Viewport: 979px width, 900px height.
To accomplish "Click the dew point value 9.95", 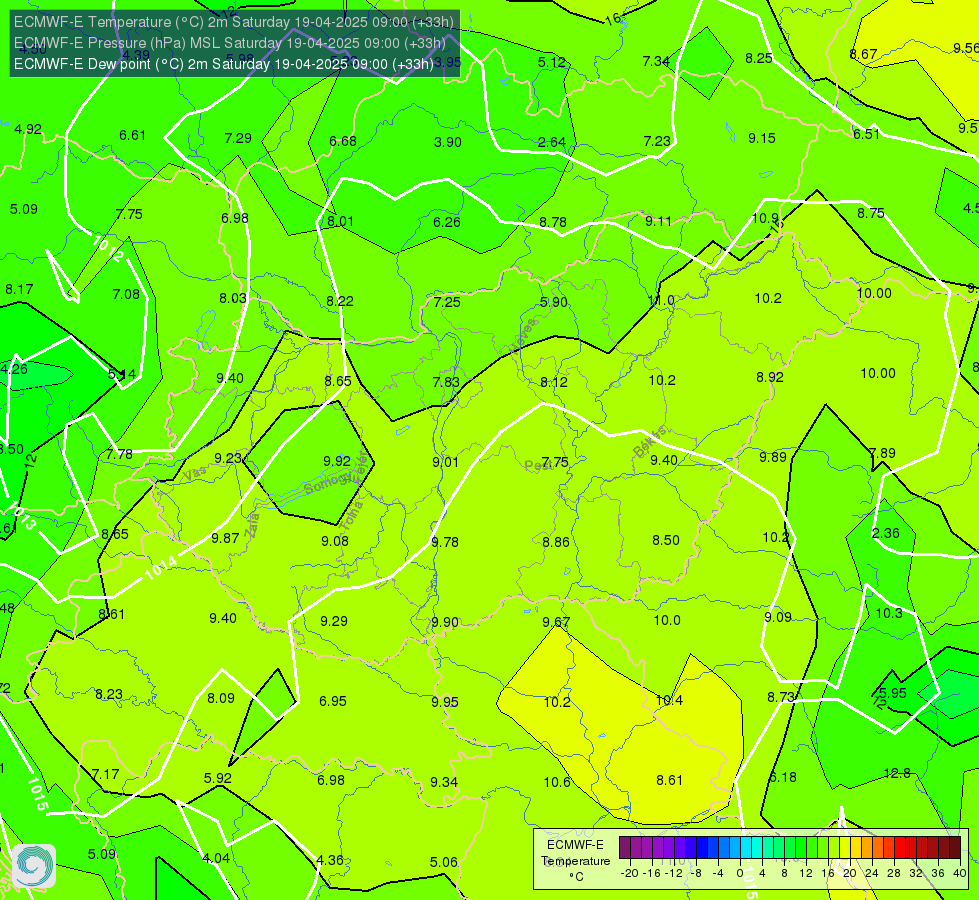I will click(x=445, y=702).
